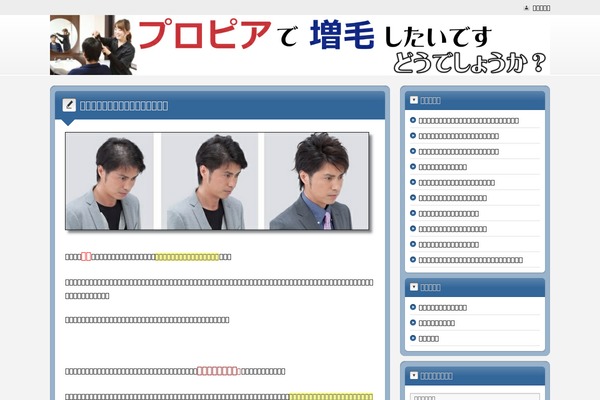This screenshot has height=400, width=600.
Task: Open eighth link in the top sidebar list
Action: (x=453, y=229)
